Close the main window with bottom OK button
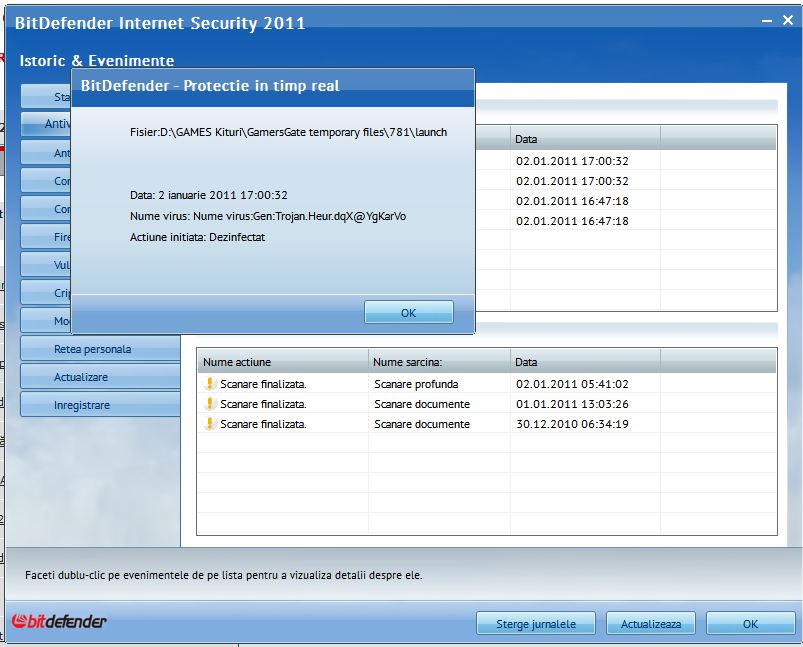The width and height of the screenshot is (803, 647). pos(750,623)
